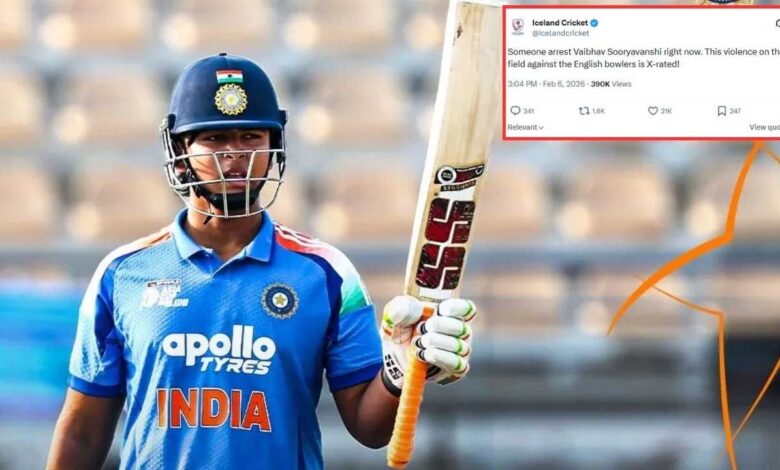Viewport: 780px width, 470px height.
Task: Click the 1.6K reposts count
Action: click(598, 111)
